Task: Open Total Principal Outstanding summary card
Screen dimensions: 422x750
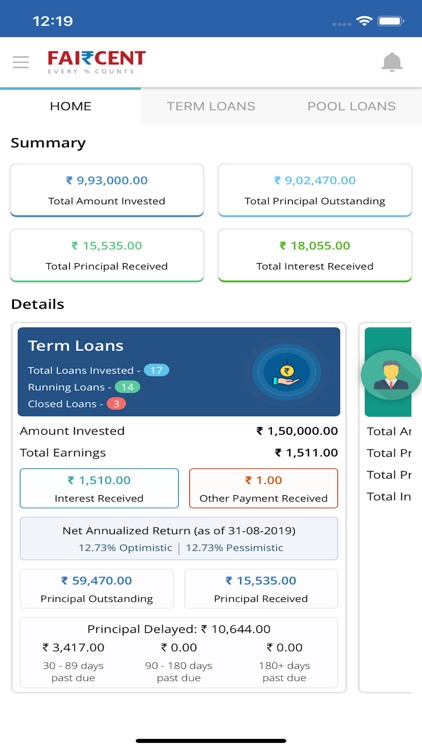Action: (x=315, y=190)
